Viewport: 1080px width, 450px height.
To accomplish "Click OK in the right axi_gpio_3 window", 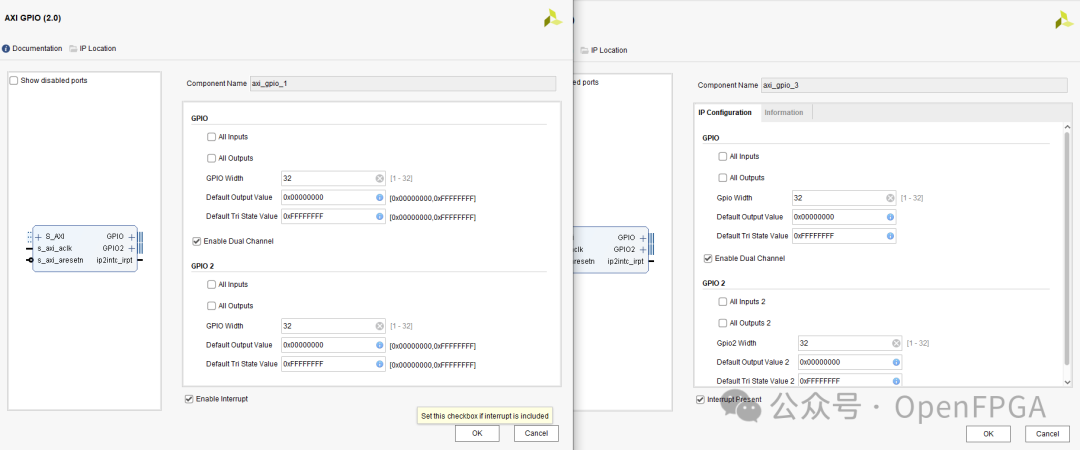I will point(988,433).
